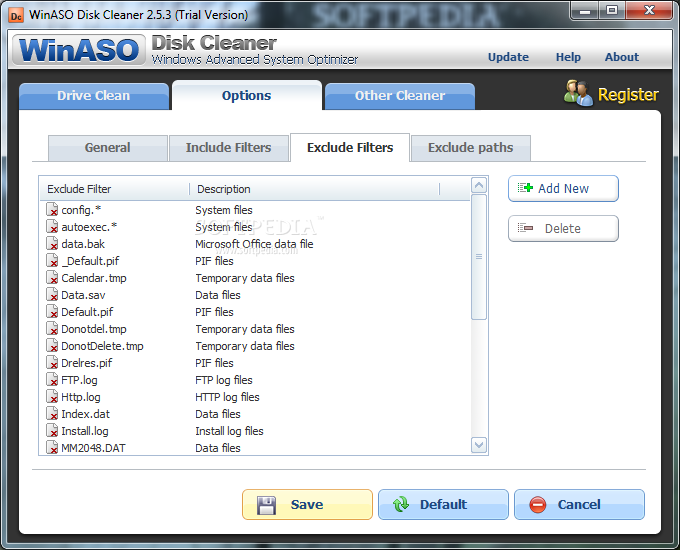Click the Data.sav file icon

click(x=52, y=295)
